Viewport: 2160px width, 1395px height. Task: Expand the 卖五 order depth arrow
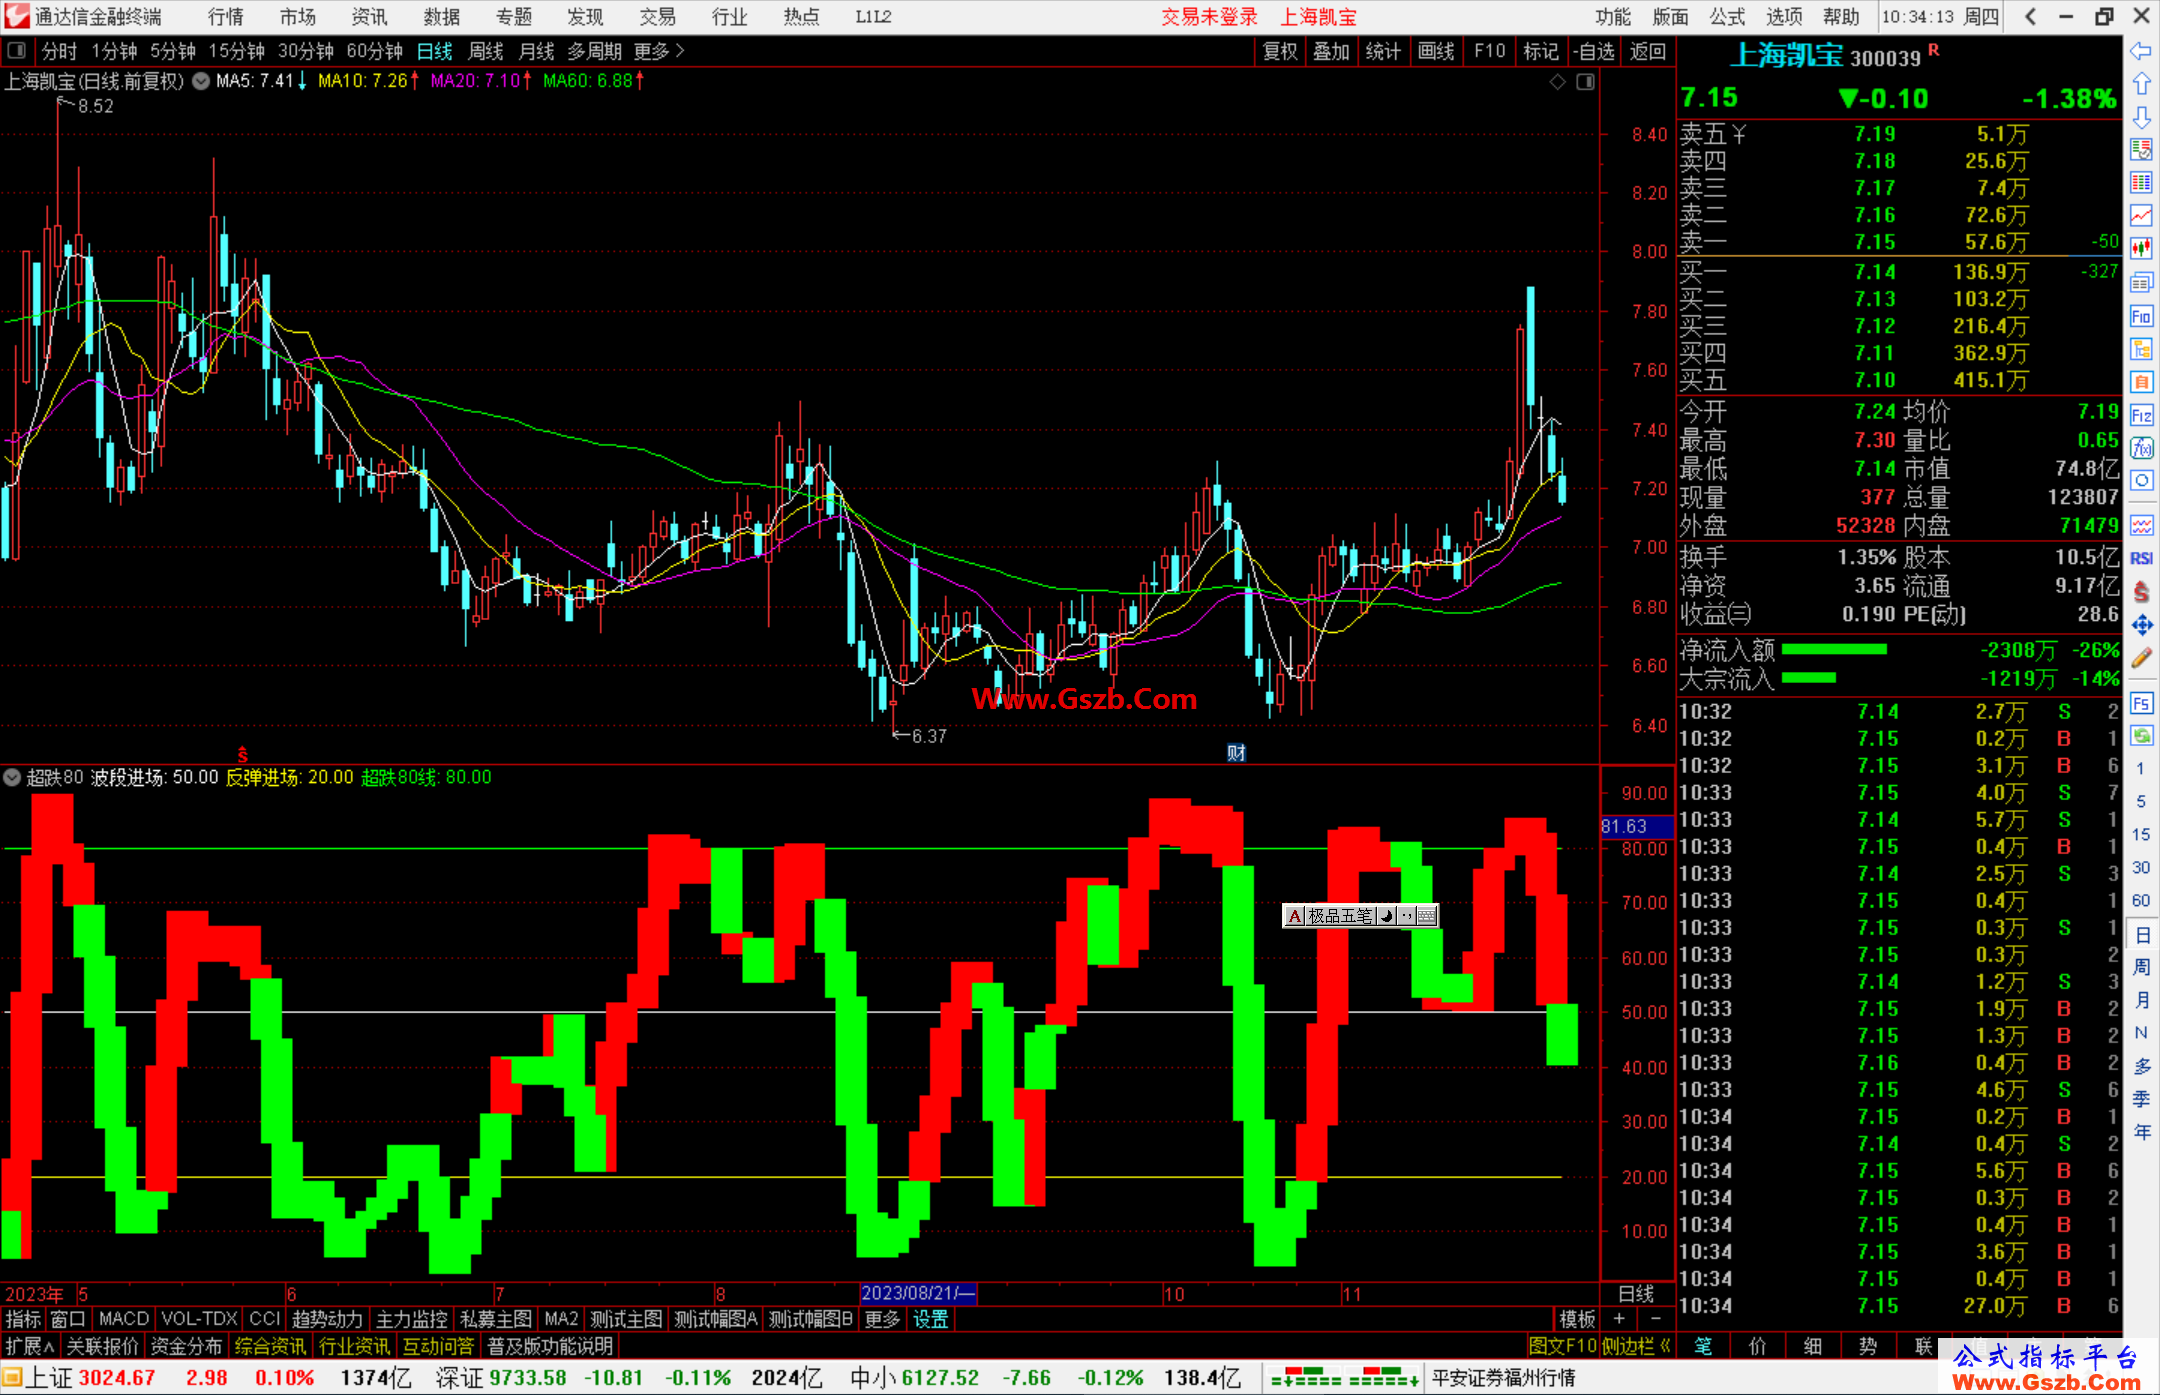coord(1739,134)
